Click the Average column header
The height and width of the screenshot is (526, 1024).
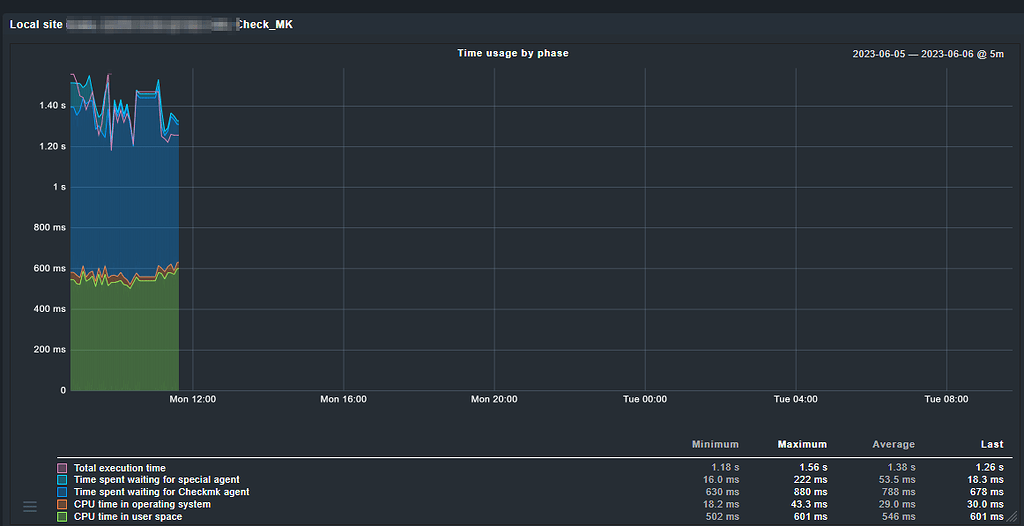[x=893, y=444]
